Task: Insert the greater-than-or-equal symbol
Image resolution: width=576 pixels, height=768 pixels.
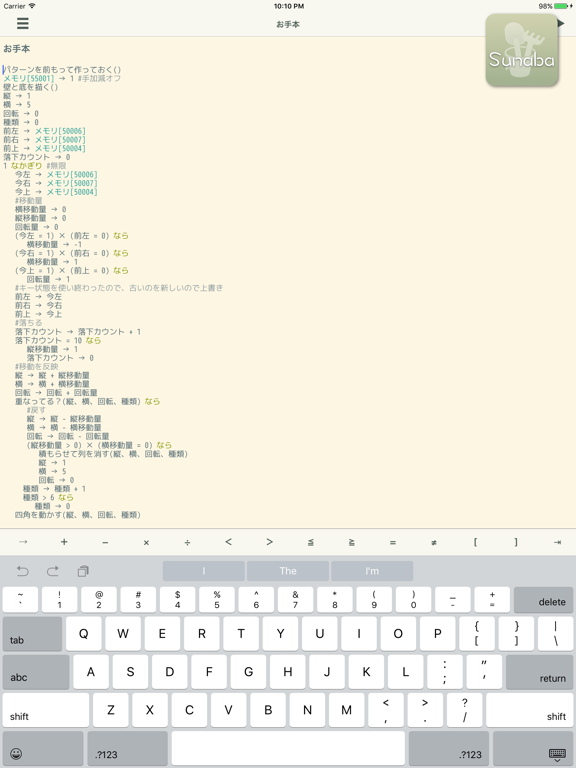Action: [x=352, y=542]
